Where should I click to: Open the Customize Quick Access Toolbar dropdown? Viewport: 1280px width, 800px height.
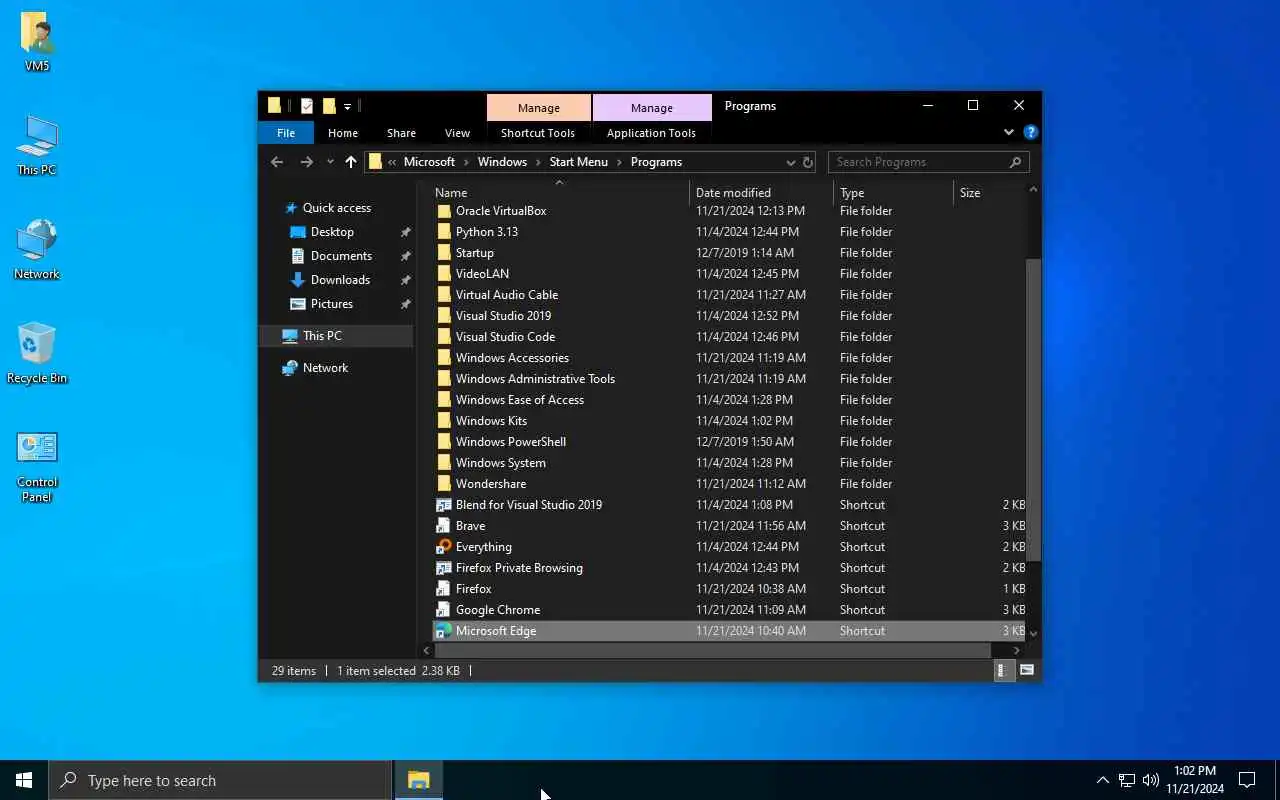347,106
